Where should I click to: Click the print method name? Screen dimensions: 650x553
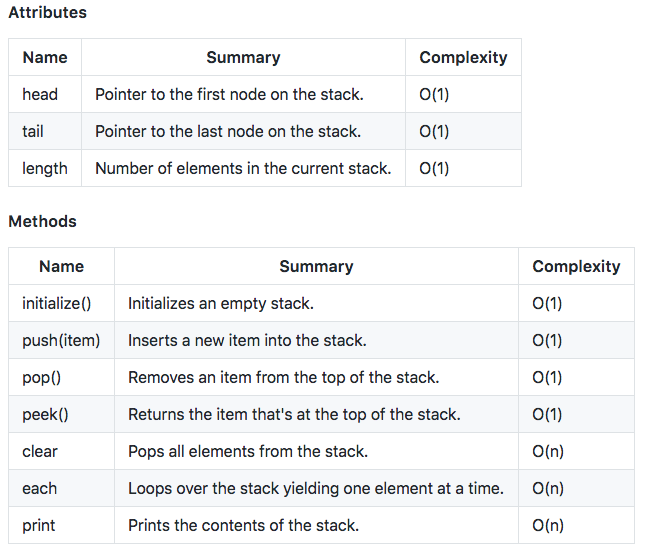tap(39, 525)
